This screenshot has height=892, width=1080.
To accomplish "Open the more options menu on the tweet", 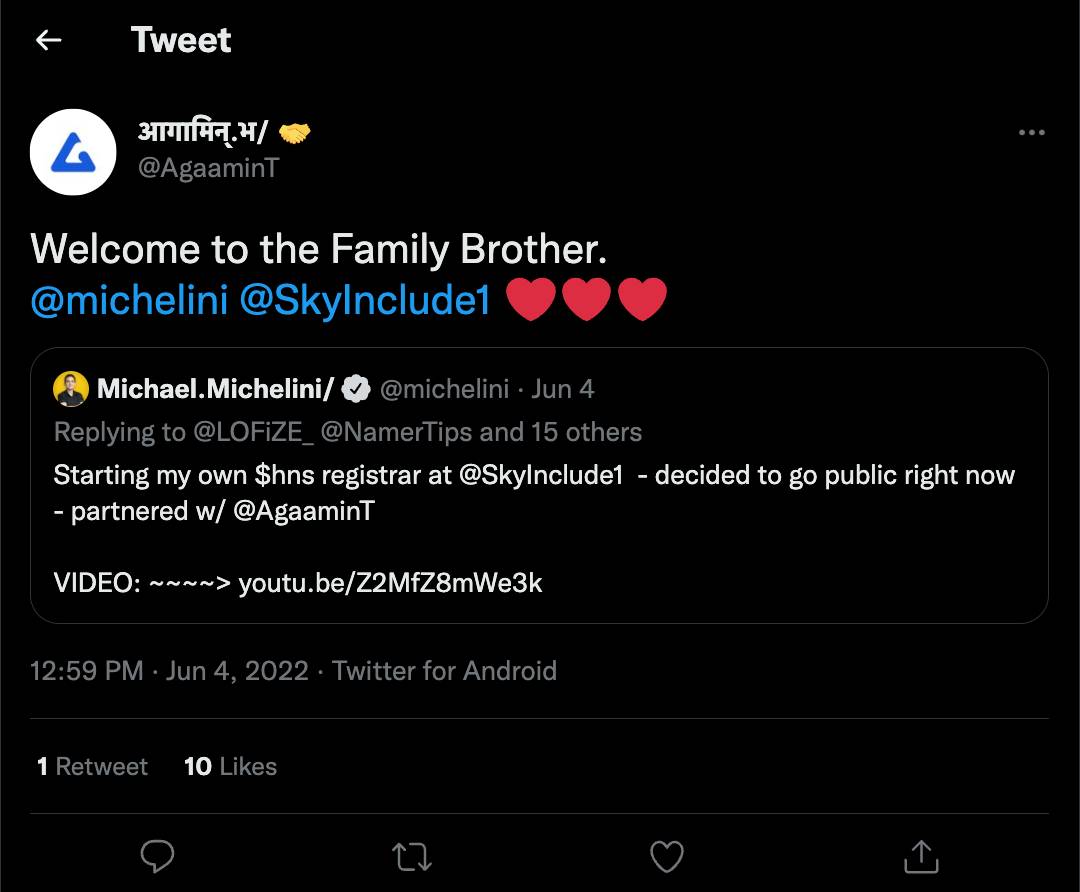I will (1032, 131).
